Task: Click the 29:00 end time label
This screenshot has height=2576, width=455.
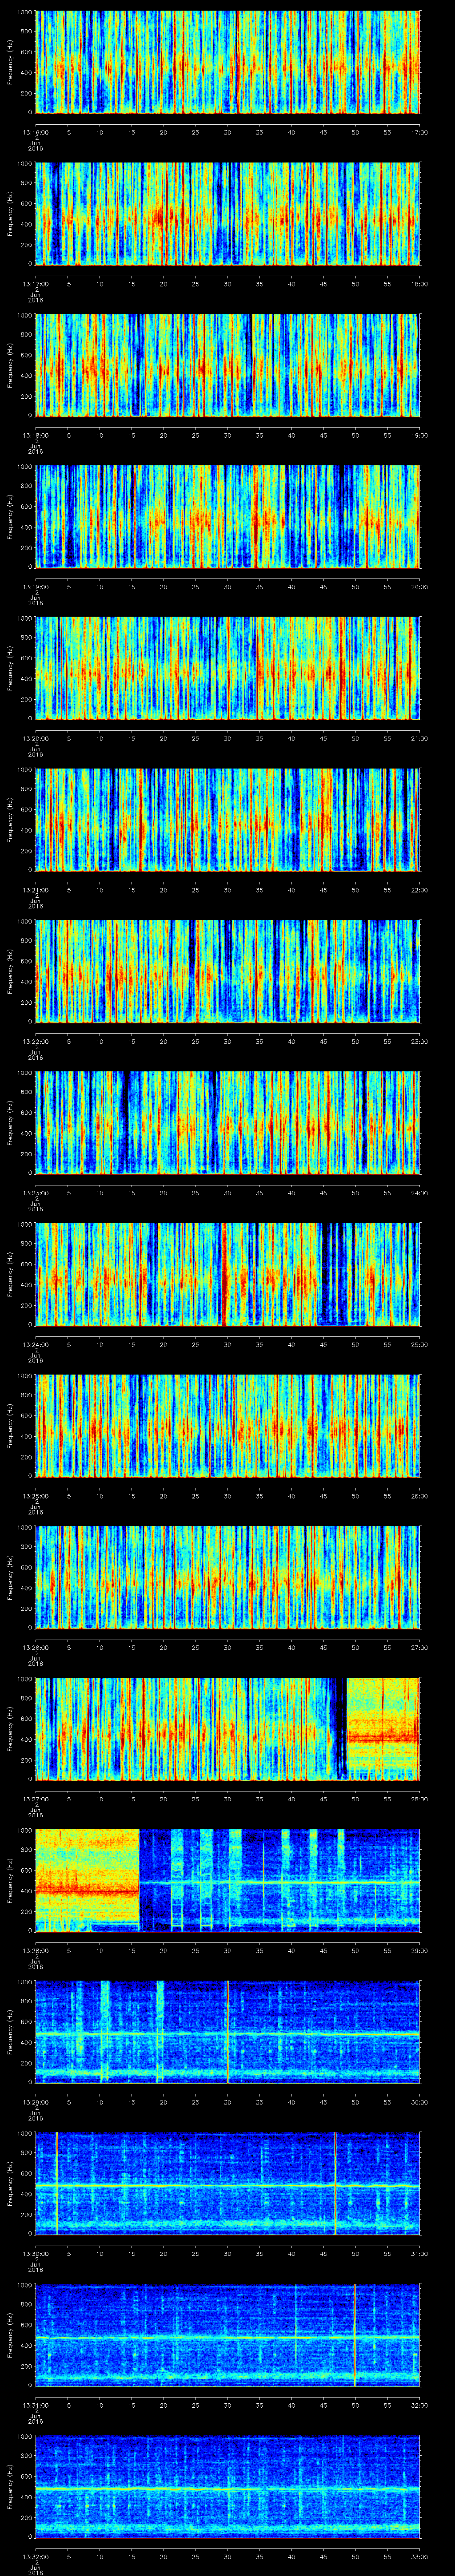Action: click(420, 1950)
